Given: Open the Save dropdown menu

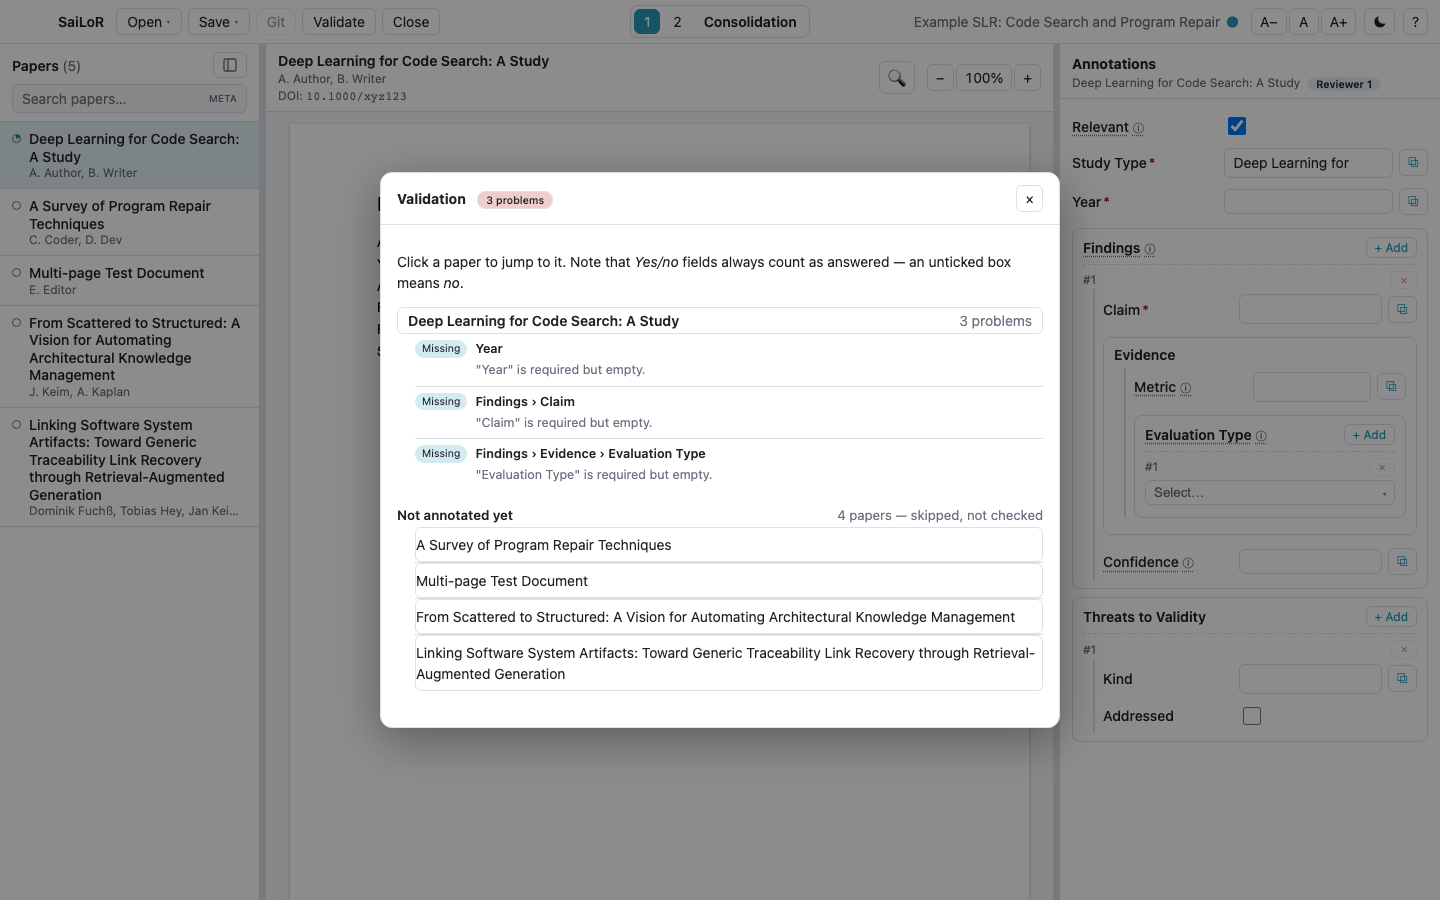Looking at the screenshot, I should click(219, 22).
